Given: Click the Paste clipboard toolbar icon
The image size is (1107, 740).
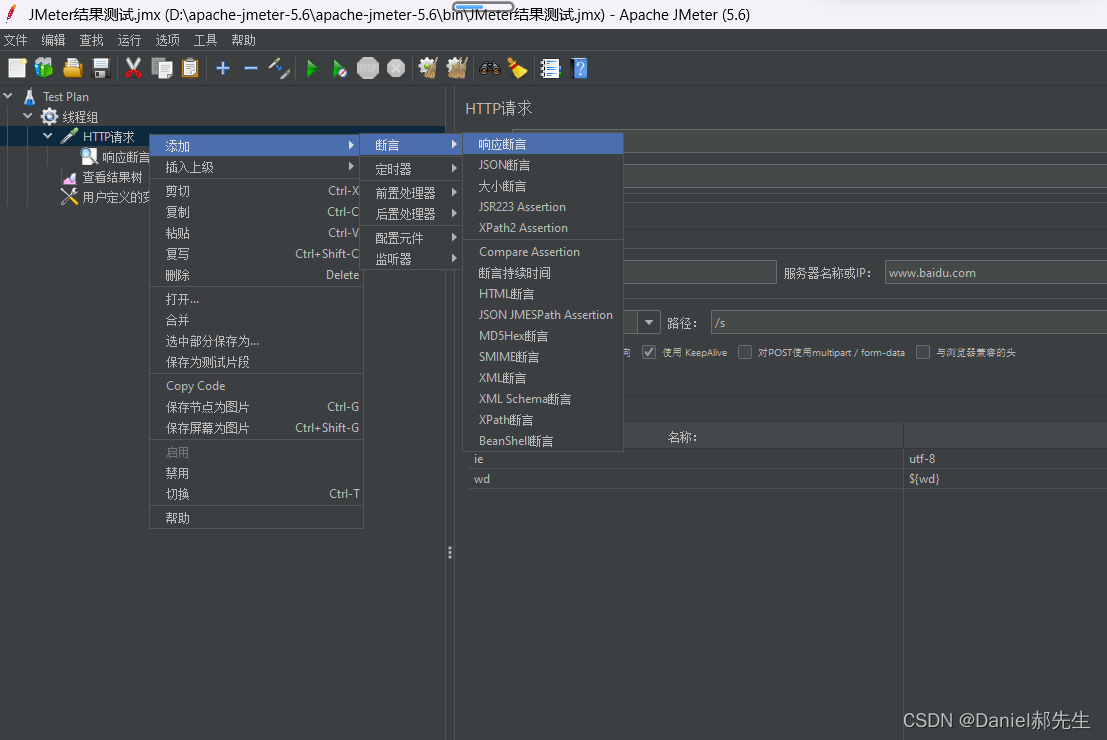Looking at the screenshot, I should pyautogui.click(x=190, y=68).
